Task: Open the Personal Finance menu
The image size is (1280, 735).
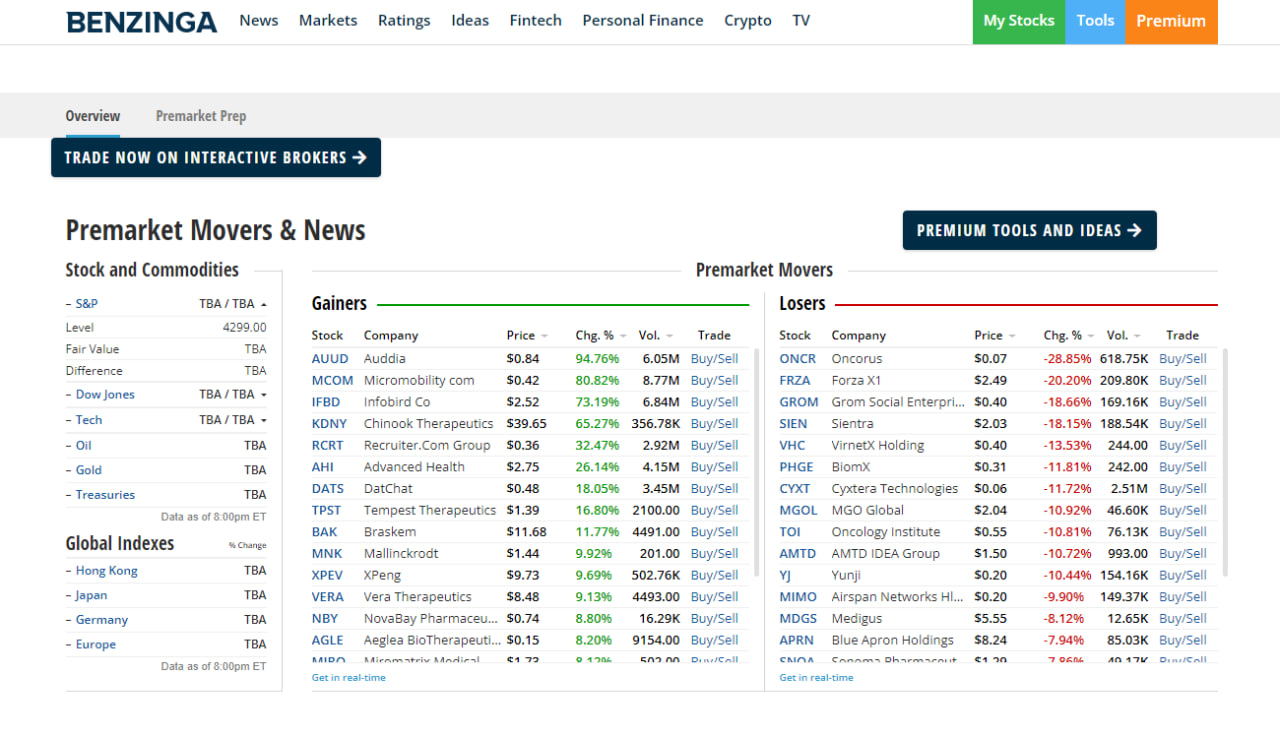Action: click(643, 20)
